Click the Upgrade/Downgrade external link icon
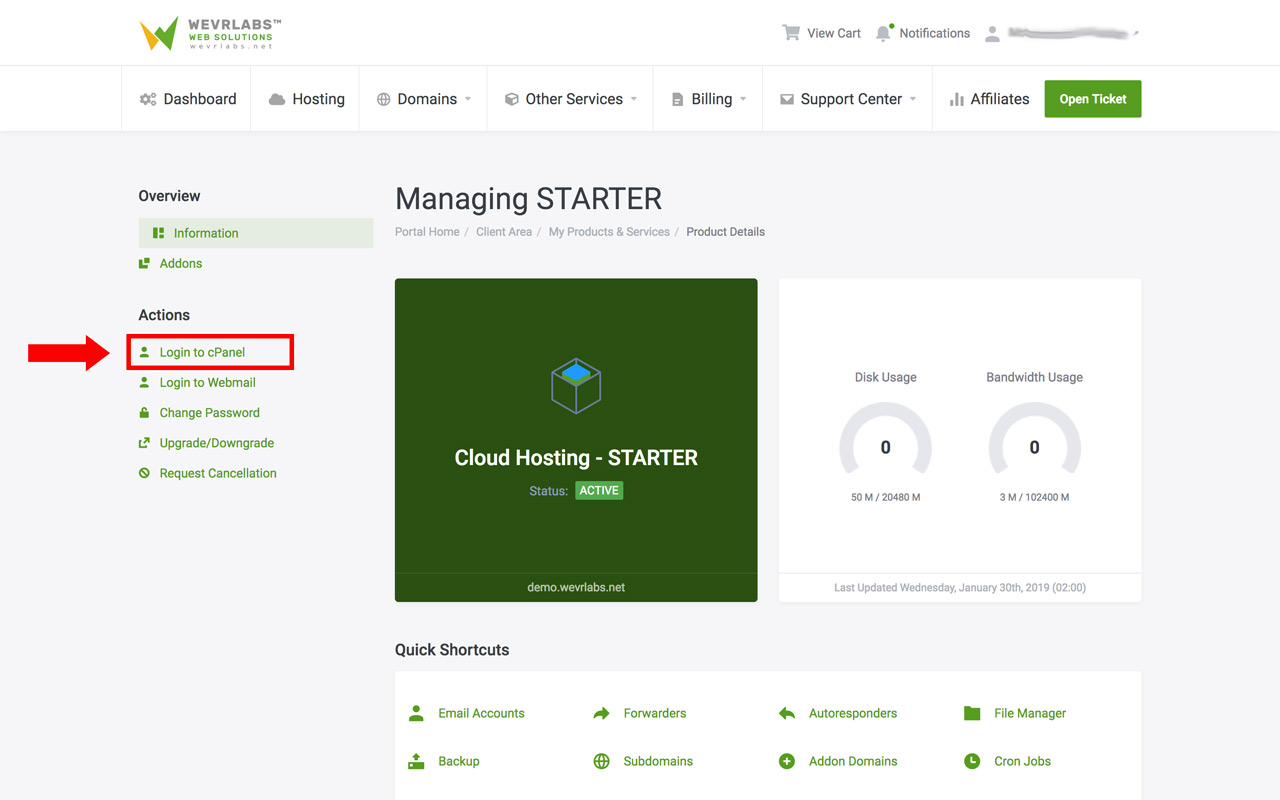Image resolution: width=1280 pixels, height=800 pixels. (x=144, y=443)
